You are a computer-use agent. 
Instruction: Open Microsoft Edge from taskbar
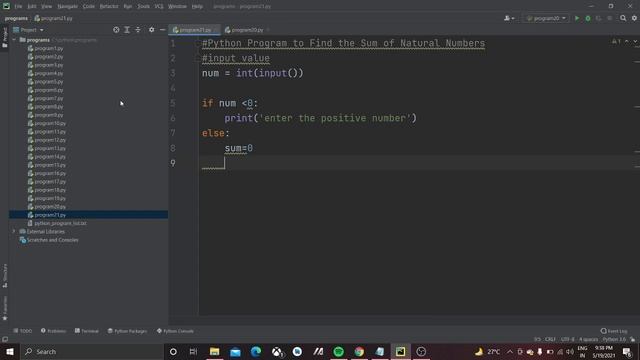(256, 351)
